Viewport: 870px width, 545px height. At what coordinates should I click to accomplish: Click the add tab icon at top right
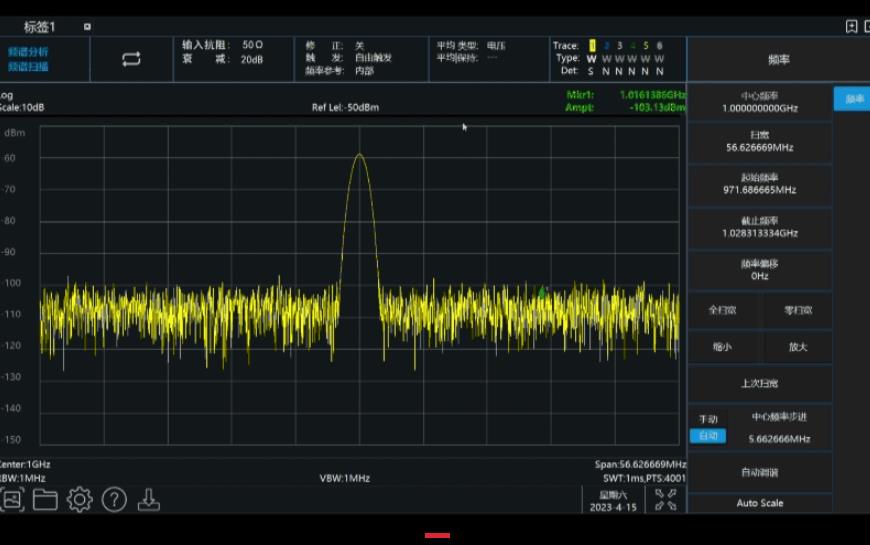click(851, 27)
